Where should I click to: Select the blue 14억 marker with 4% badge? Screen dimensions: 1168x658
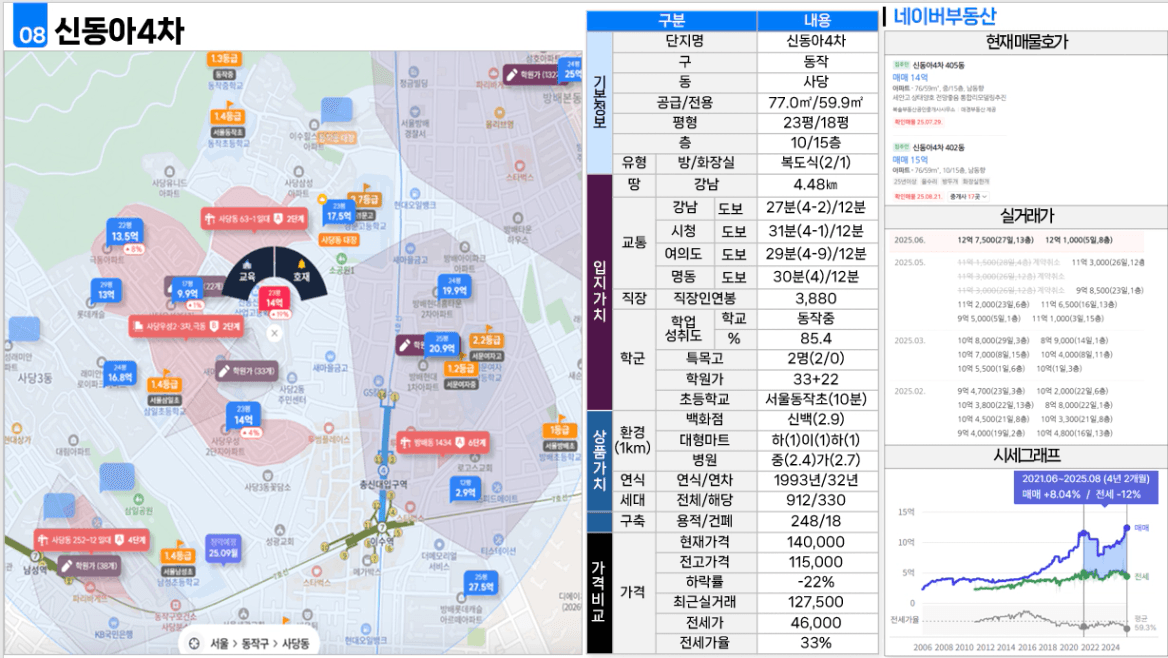click(x=244, y=416)
